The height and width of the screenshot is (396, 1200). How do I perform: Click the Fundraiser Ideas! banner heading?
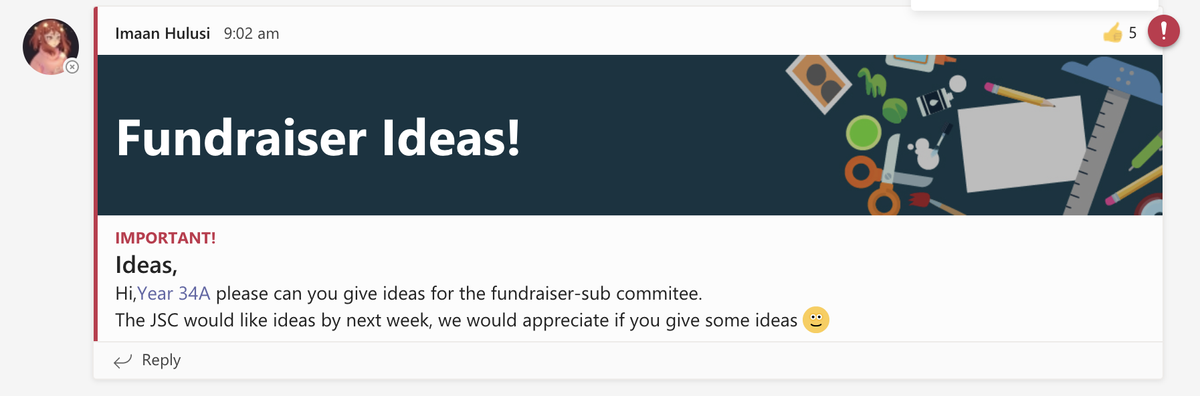pos(319,136)
